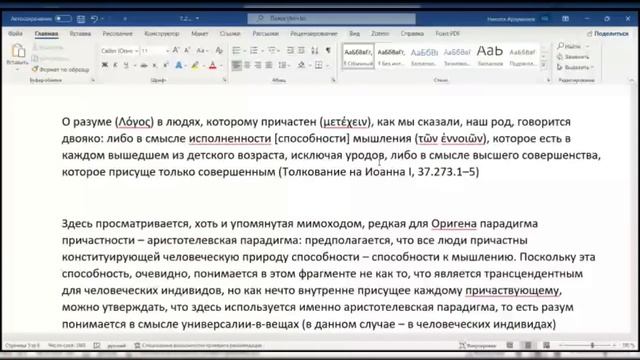
Task: Click the Borders icon
Action: click(x=318, y=65)
